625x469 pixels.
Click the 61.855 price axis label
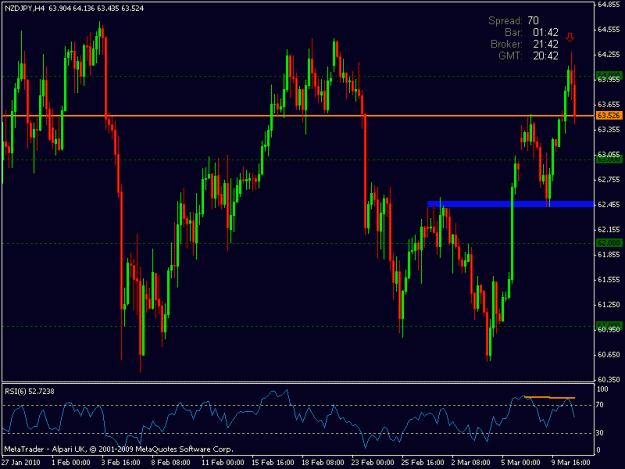pos(609,255)
